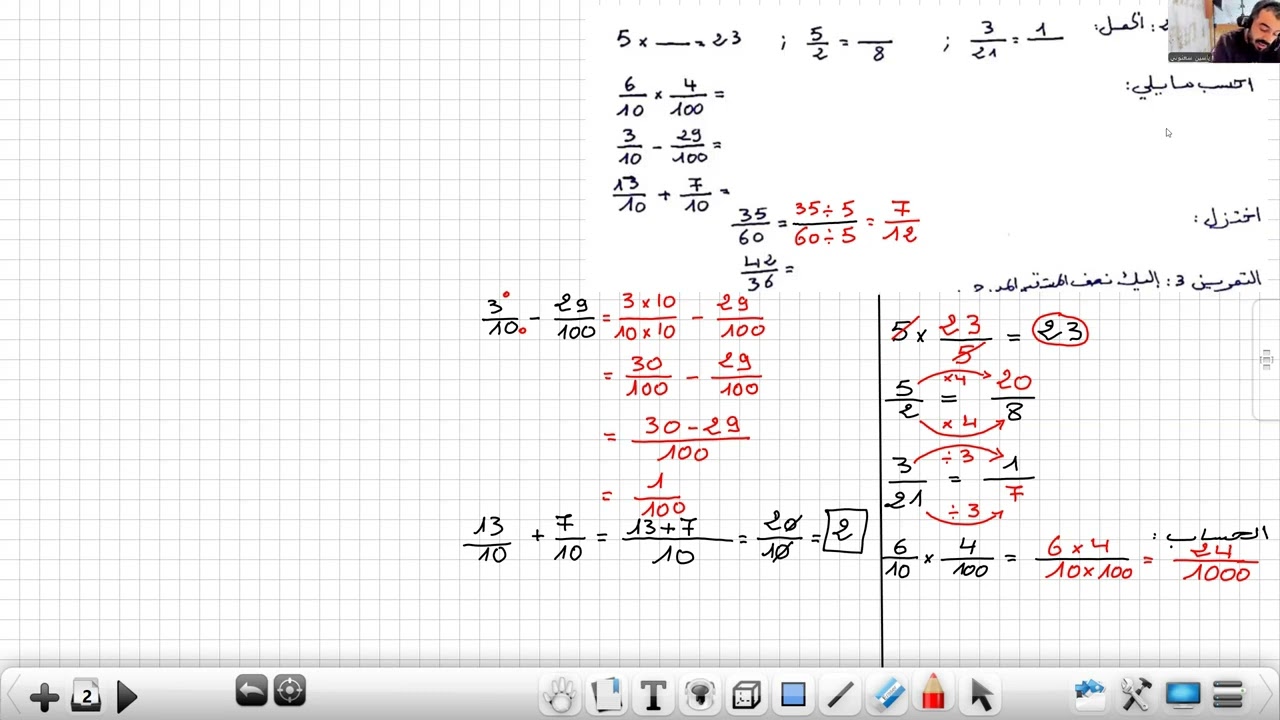The image size is (1280, 720).
Task: Collapse toolbar using left edge chevron
Action: [11, 694]
